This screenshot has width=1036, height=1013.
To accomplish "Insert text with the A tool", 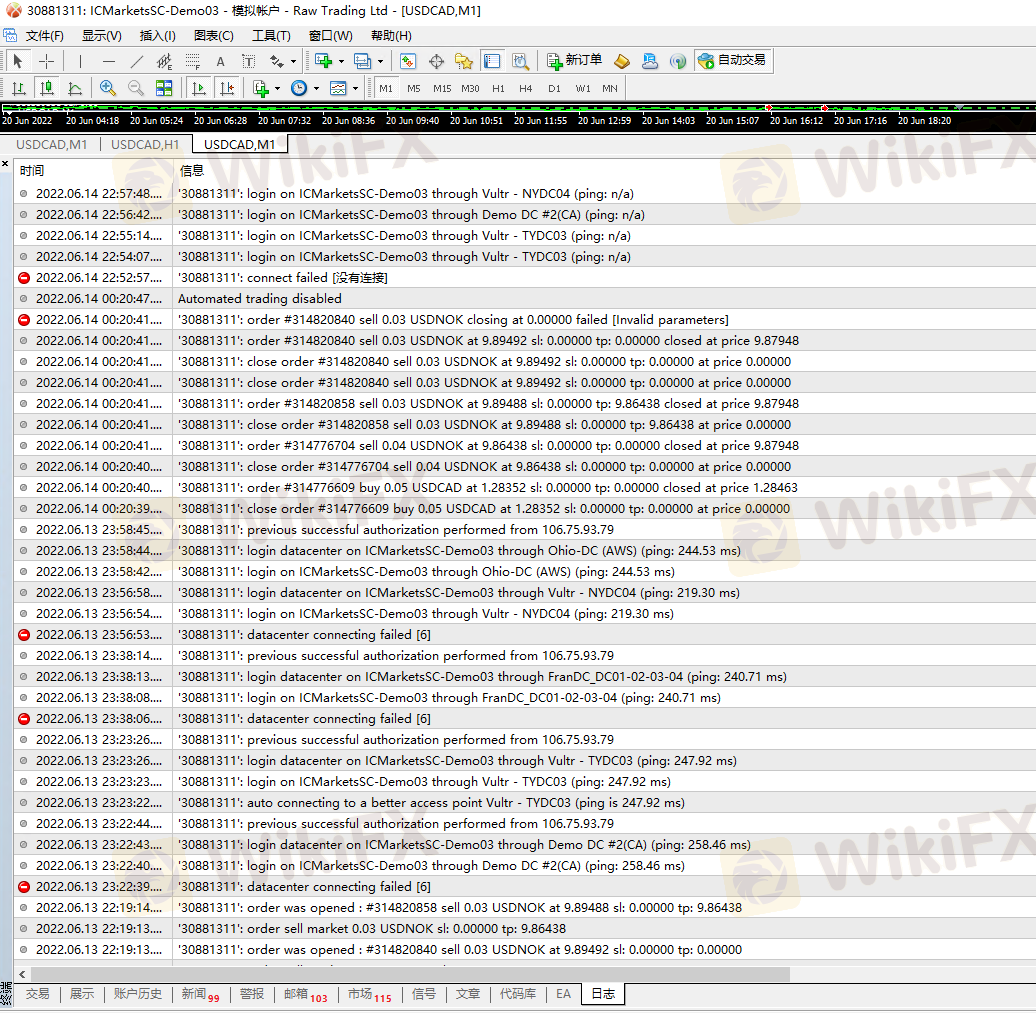I will point(221,61).
